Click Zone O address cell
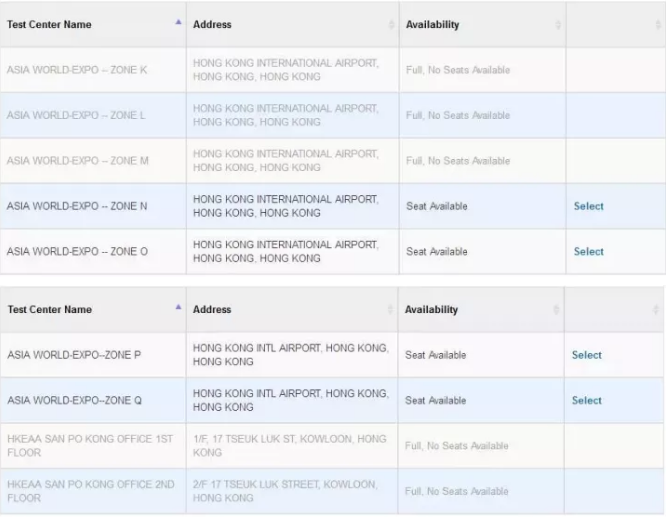Viewport: 666px width, 517px height. pos(293,251)
